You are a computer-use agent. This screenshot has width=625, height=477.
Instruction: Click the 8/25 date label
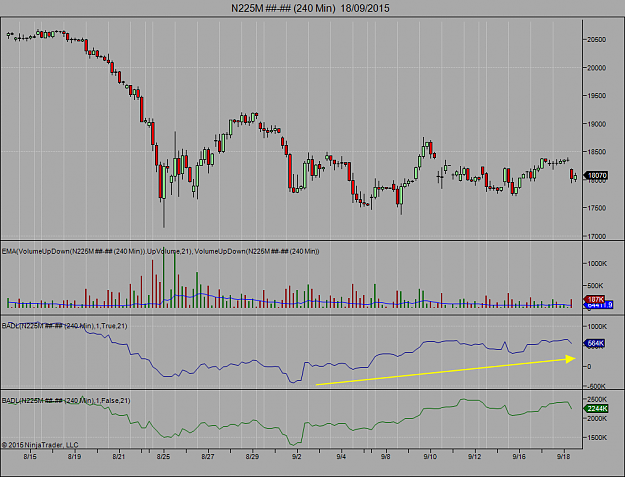163,456
